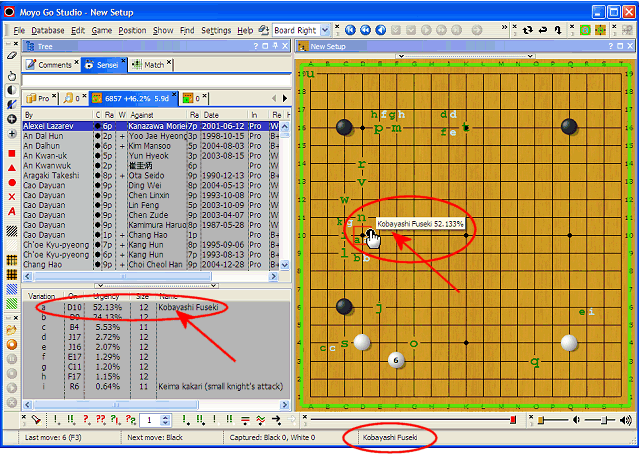Select the red letter A label tool

[12, 211]
